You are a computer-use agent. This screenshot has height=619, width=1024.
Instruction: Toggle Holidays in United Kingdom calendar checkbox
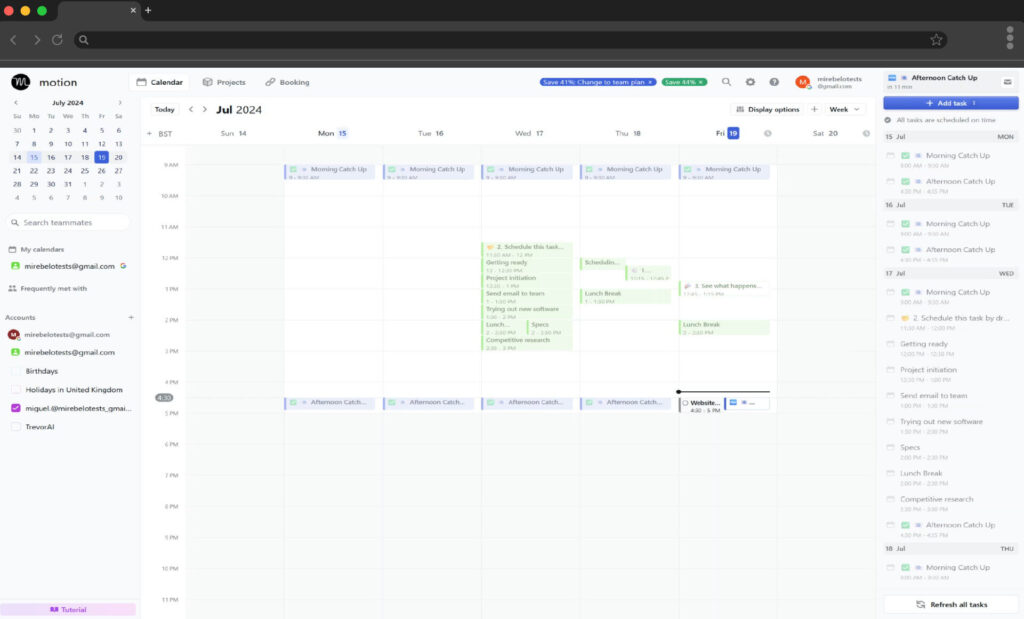click(16, 389)
